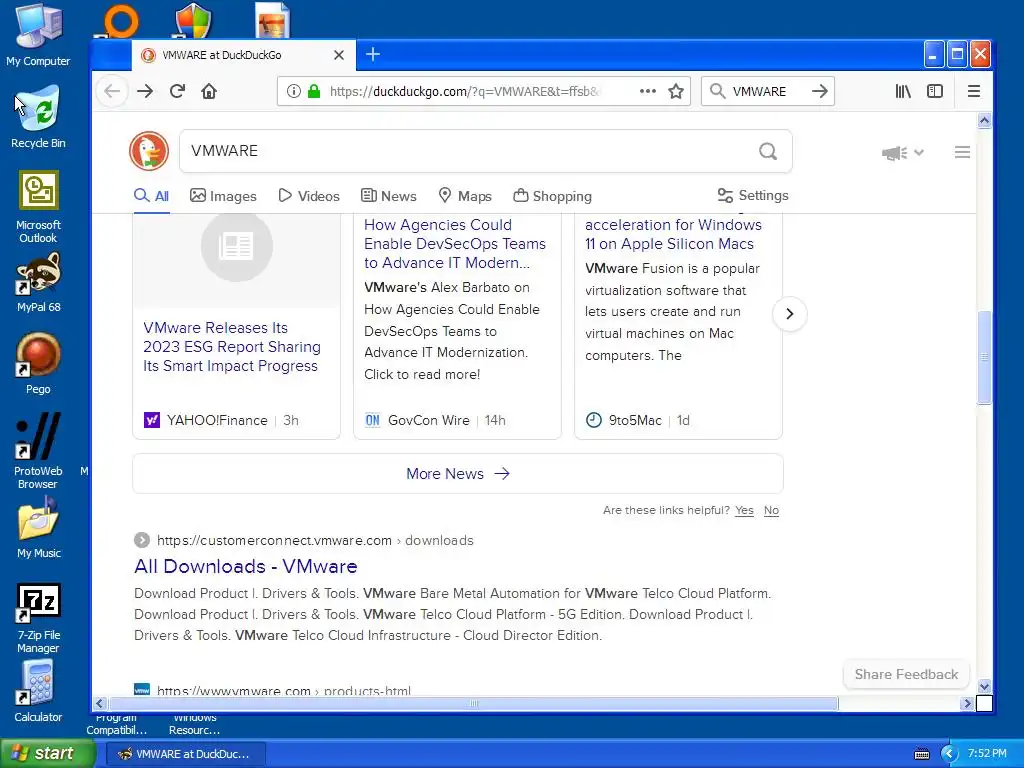Show next news cards with right chevron
The width and height of the screenshot is (1024, 768).
(790, 314)
